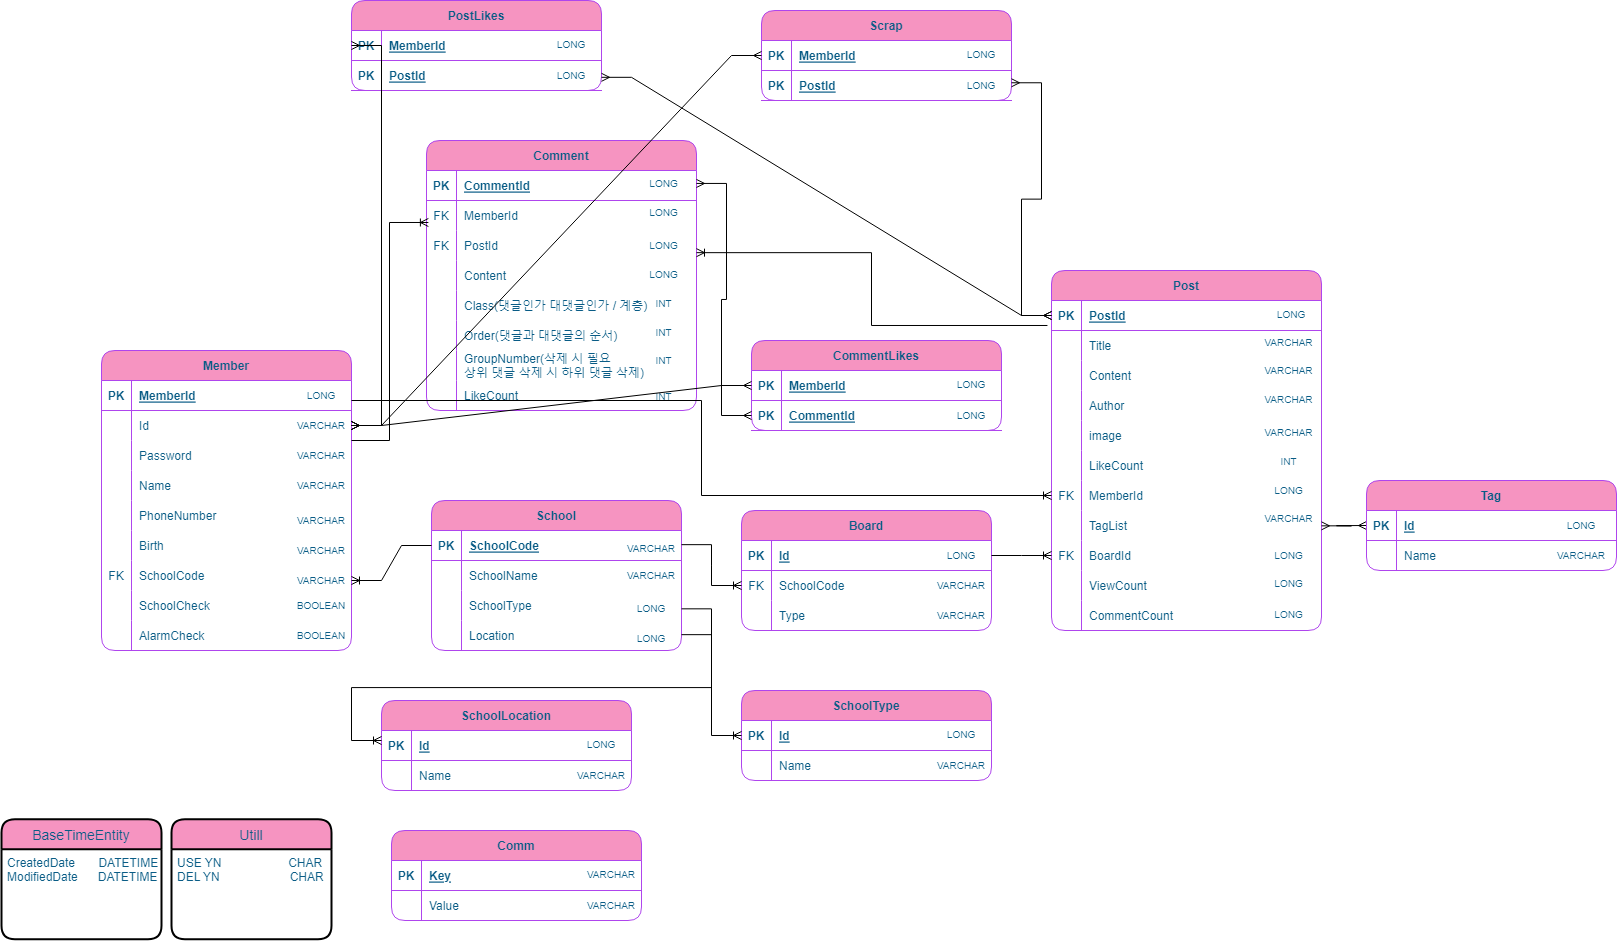The height and width of the screenshot is (941, 1617).
Task: Click the underlined PostId primary key in Post
Action: pyautogui.click(x=1106, y=315)
